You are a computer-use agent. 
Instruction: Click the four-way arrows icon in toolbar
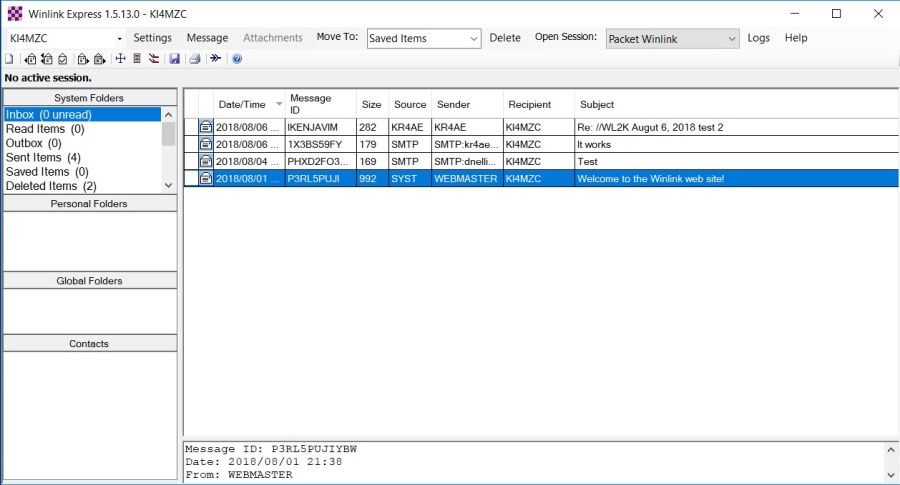pyautogui.click(x=120, y=59)
